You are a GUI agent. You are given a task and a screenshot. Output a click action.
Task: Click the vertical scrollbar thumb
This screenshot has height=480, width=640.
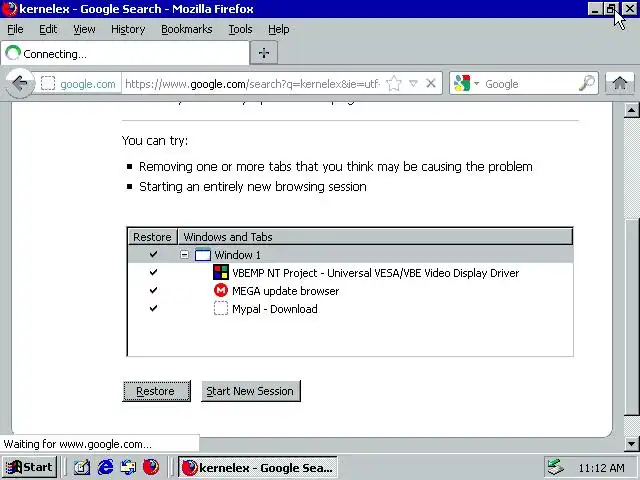coord(631,318)
